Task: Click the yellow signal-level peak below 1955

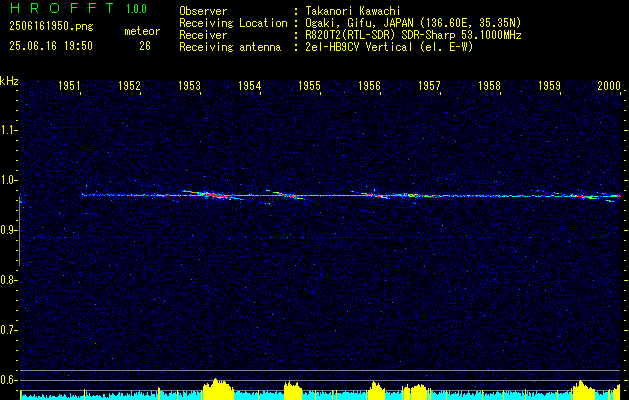Action: click(x=293, y=390)
